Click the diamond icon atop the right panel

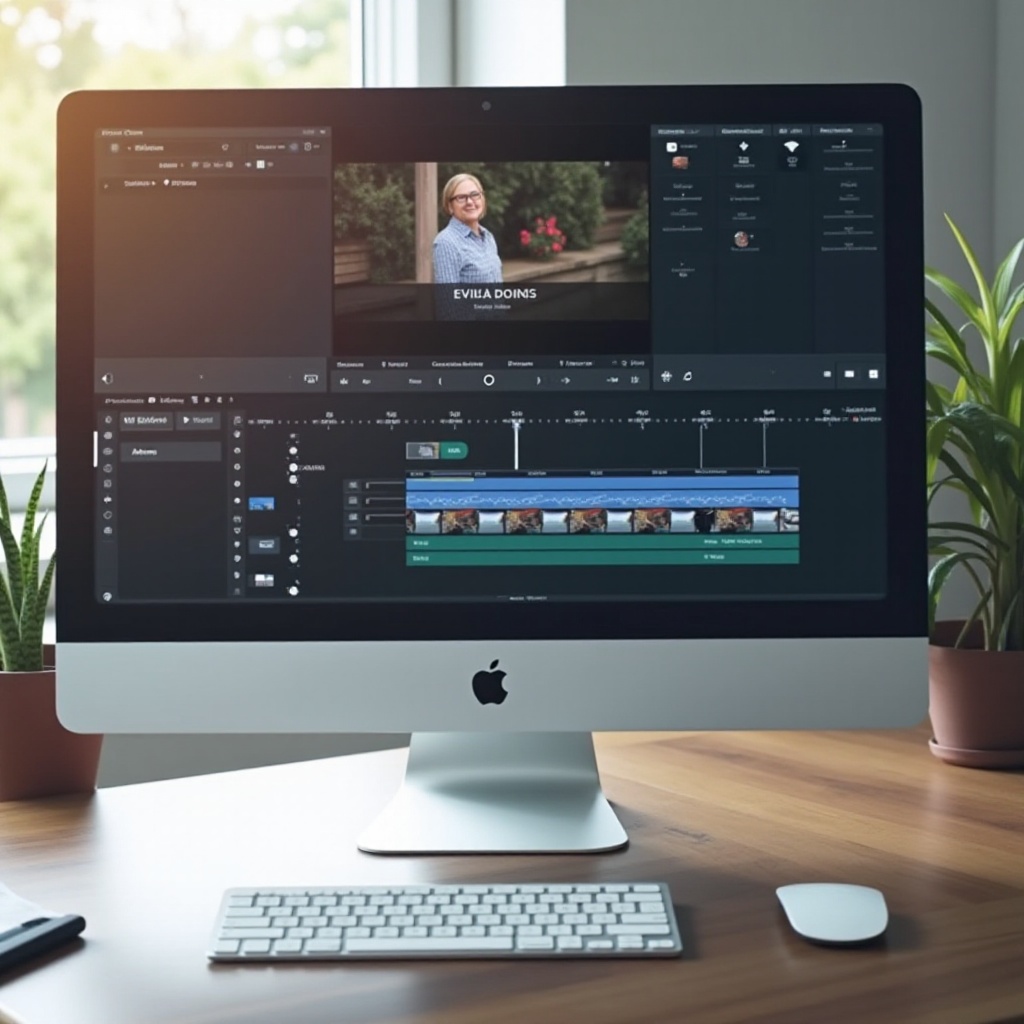743,147
